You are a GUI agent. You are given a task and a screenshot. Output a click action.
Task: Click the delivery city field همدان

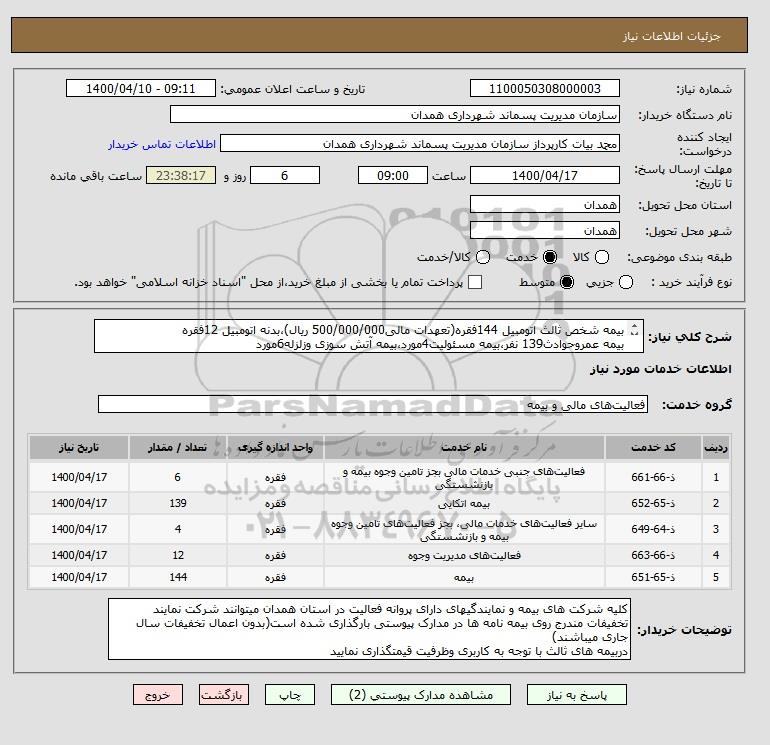545,230
